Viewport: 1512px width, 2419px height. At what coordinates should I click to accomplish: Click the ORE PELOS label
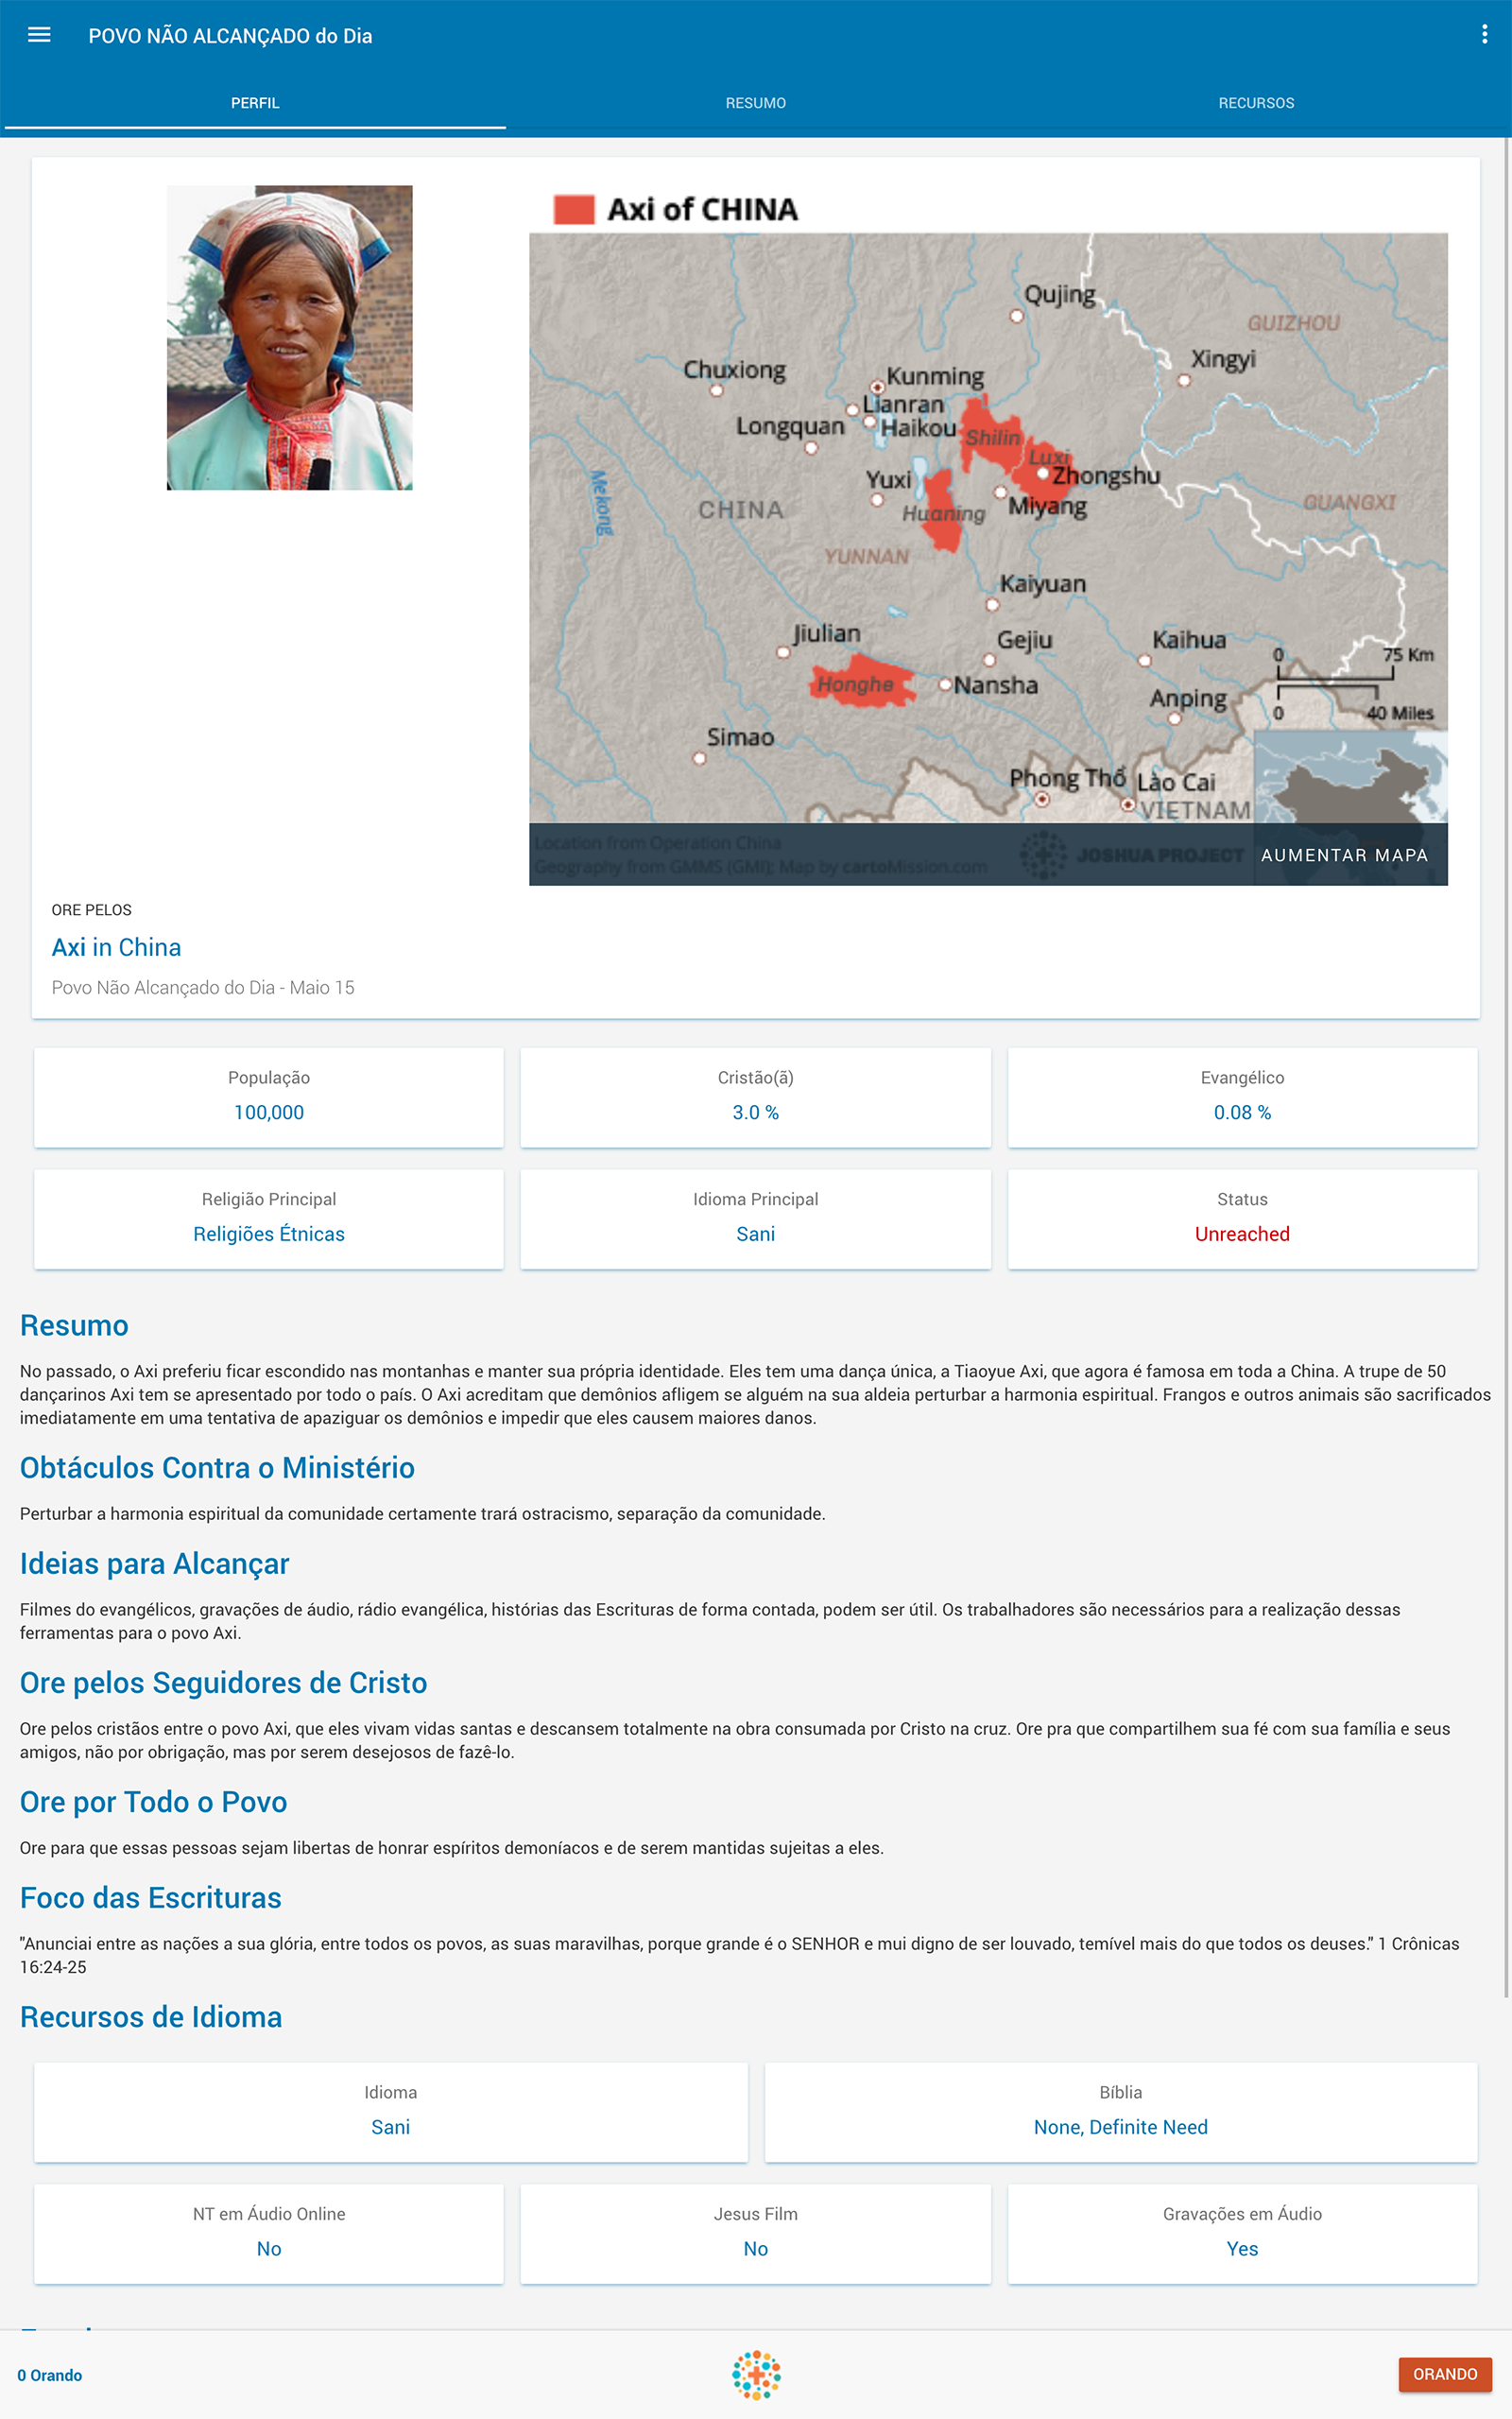pyautogui.click(x=92, y=910)
